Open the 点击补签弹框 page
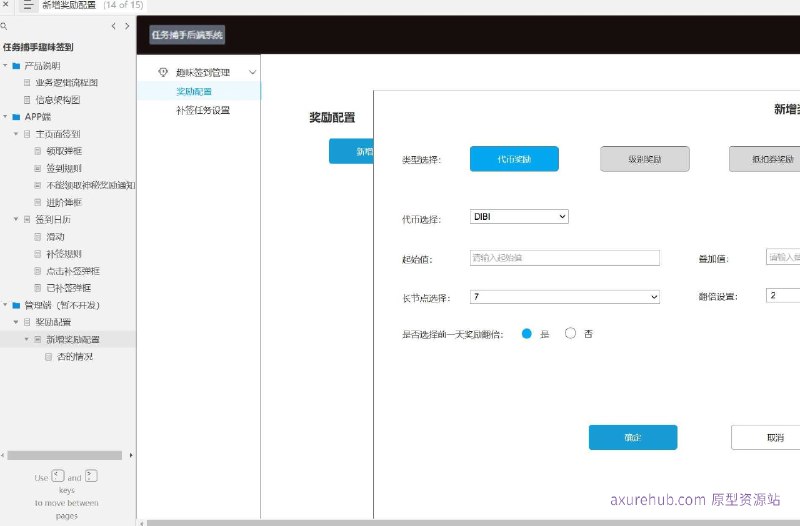Screen dimensions: 800x526 point(73,271)
